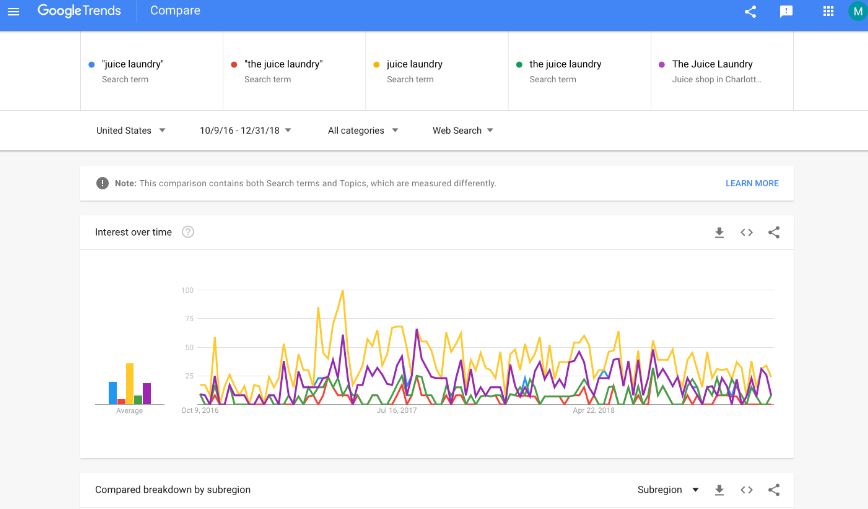The image size is (868, 509).
Task: Embed the Interest over time chart
Action: tap(746, 233)
